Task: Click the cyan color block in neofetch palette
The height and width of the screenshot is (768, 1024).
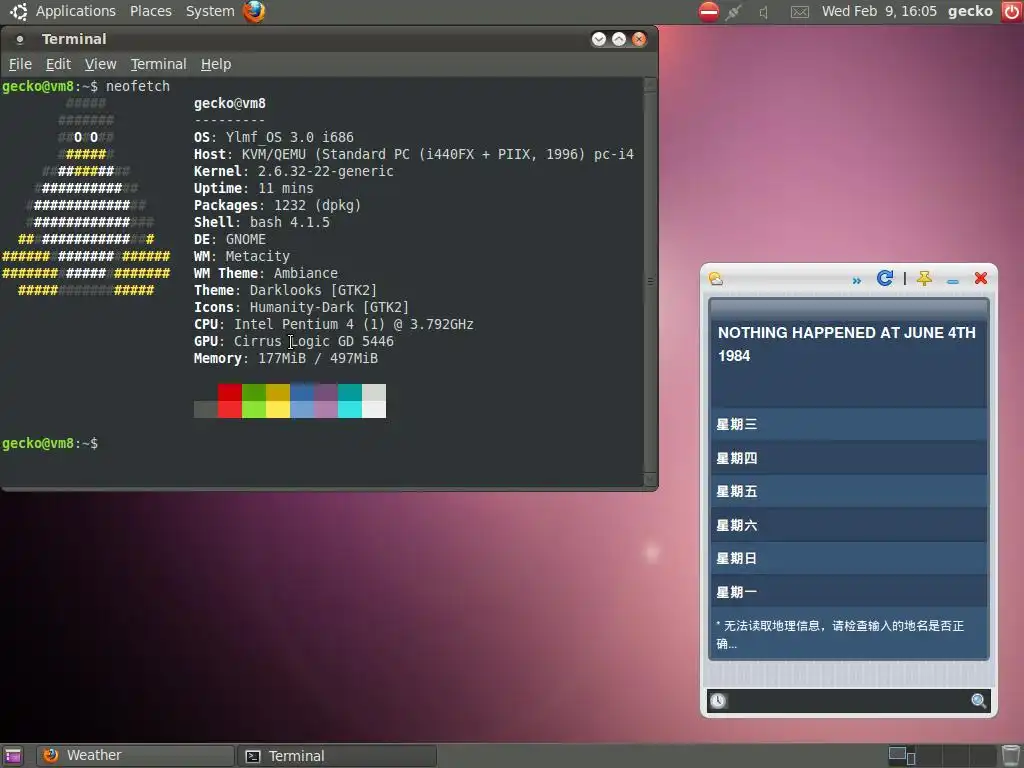Action: 350,401
